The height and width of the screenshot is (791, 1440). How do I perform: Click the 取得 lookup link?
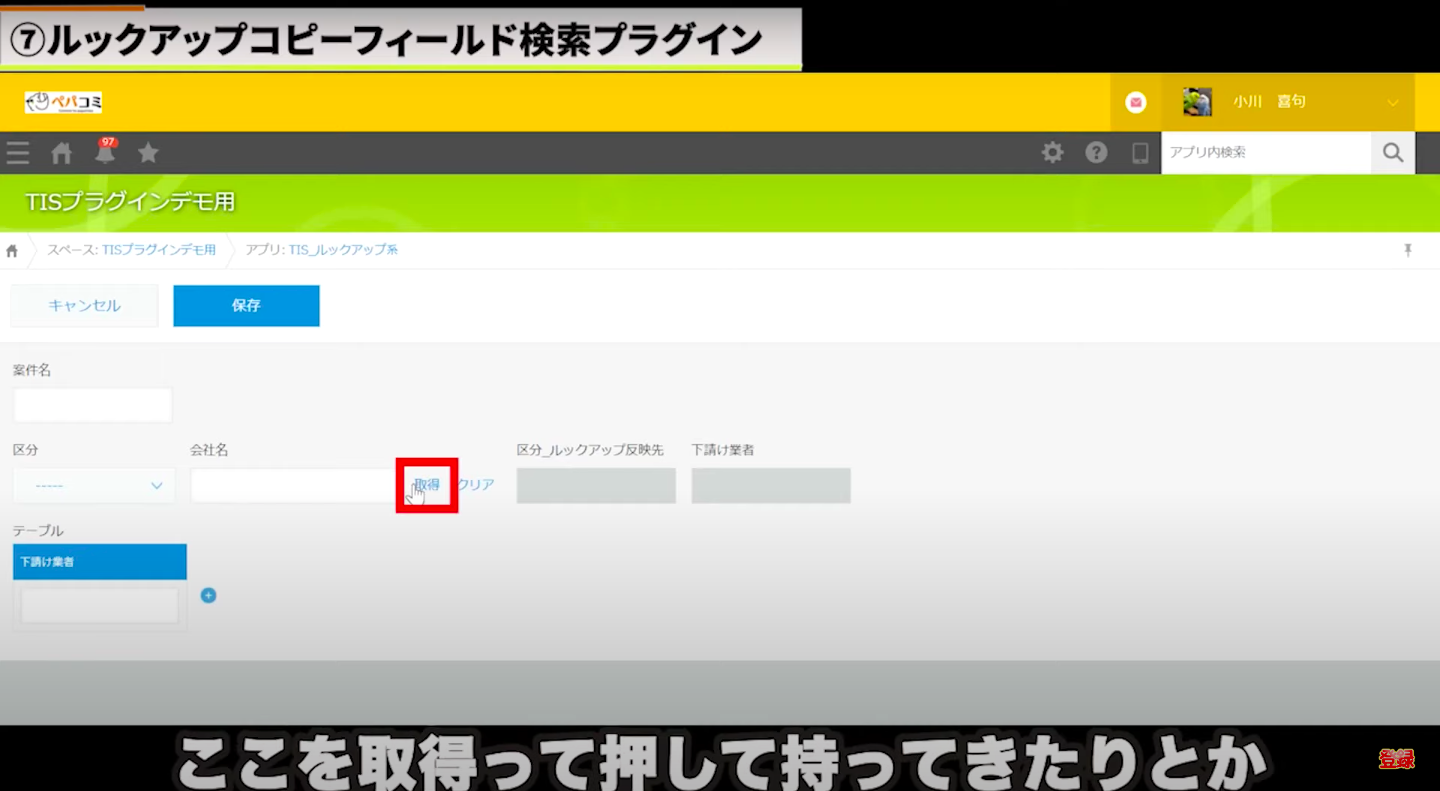coord(427,484)
